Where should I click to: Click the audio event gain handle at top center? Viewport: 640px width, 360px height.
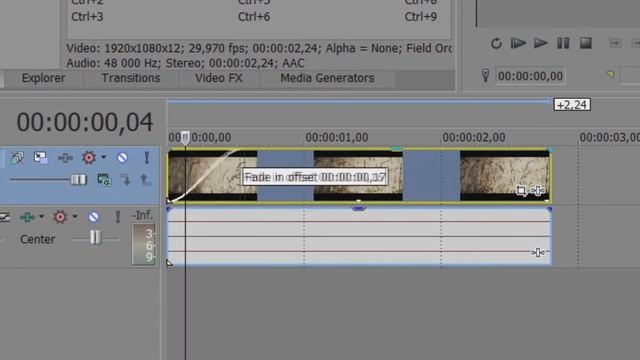358,209
